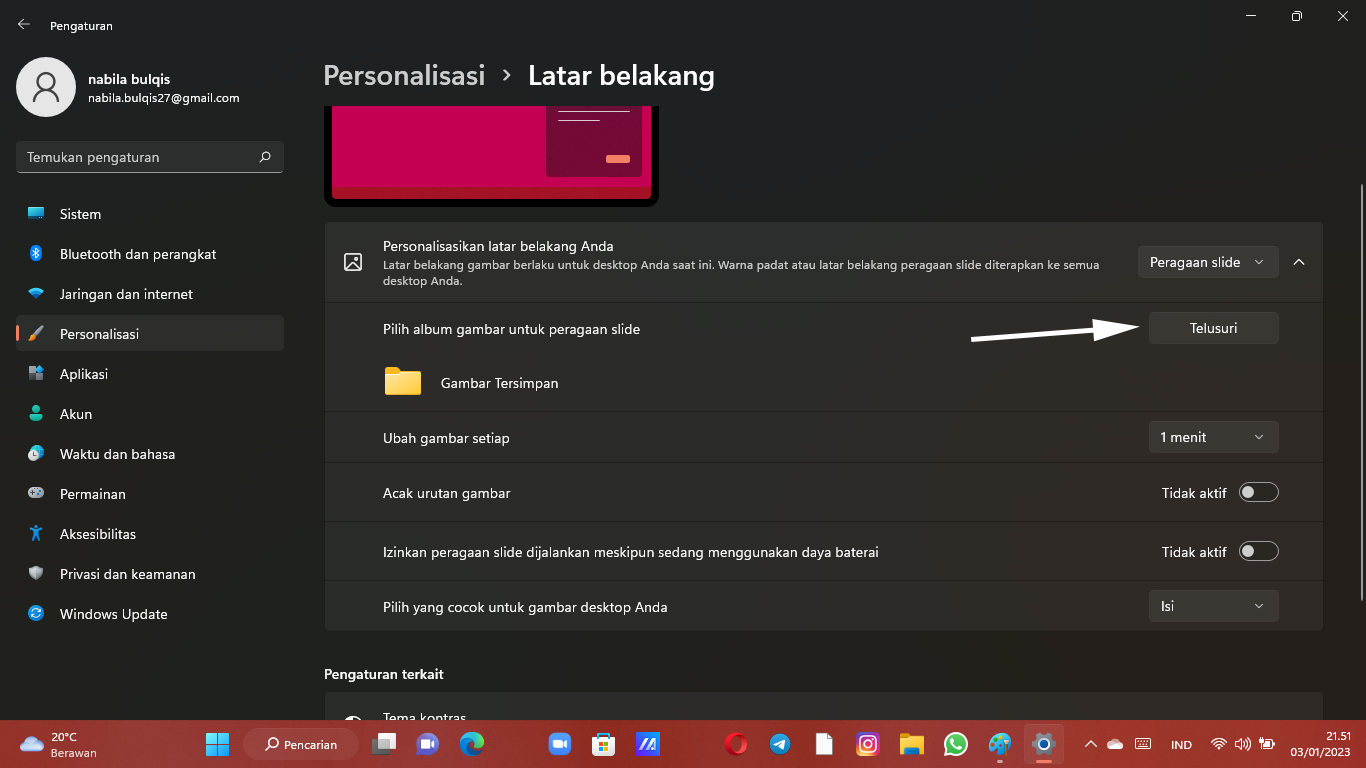Click the Settings gear icon on the taskbar

(1044, 744)
